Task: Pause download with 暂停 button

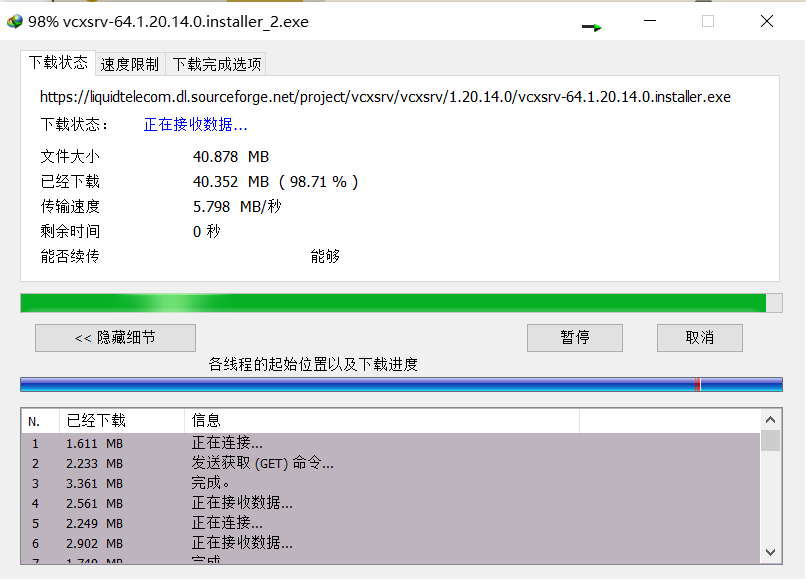Action: [575, 338]
